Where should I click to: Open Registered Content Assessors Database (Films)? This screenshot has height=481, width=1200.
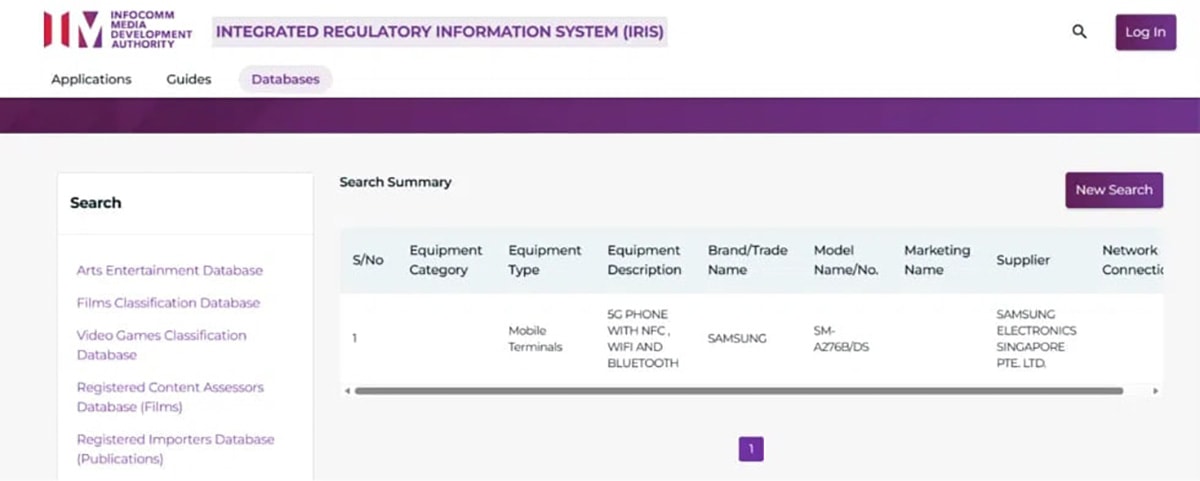pyautogui.click(x=170, y=397)
